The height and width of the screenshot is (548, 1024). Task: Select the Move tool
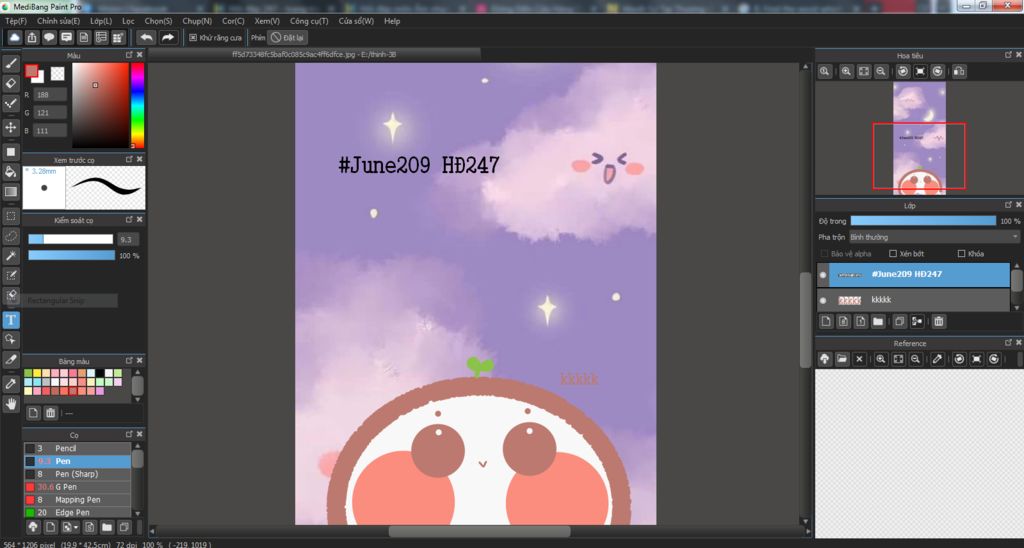[10, 127]
